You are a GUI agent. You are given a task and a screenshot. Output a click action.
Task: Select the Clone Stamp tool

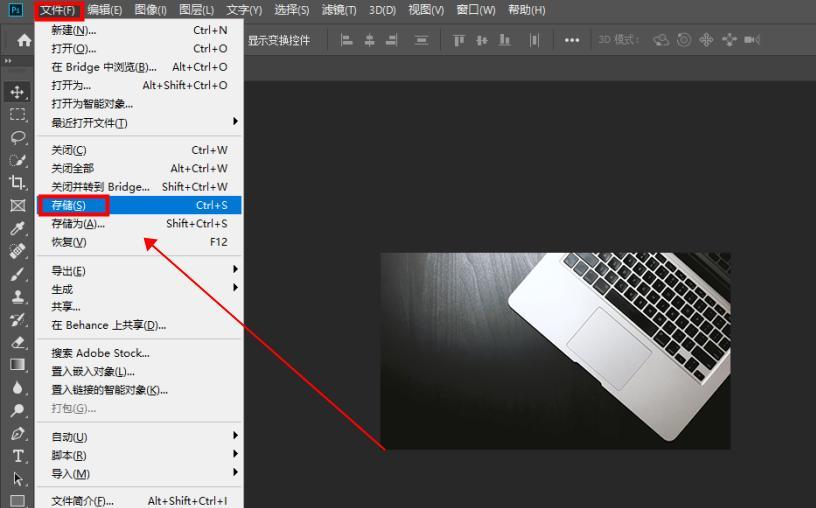pos(17,297)
